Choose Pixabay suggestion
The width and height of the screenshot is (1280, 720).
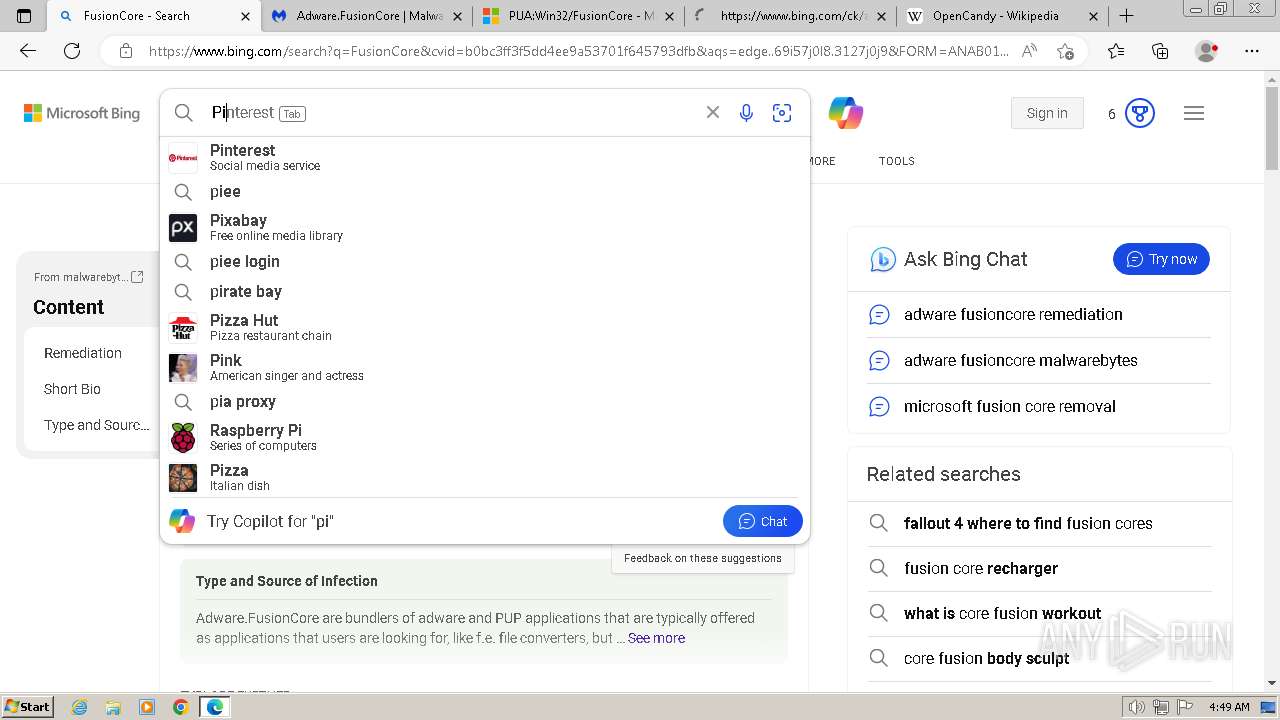(485, 227)
